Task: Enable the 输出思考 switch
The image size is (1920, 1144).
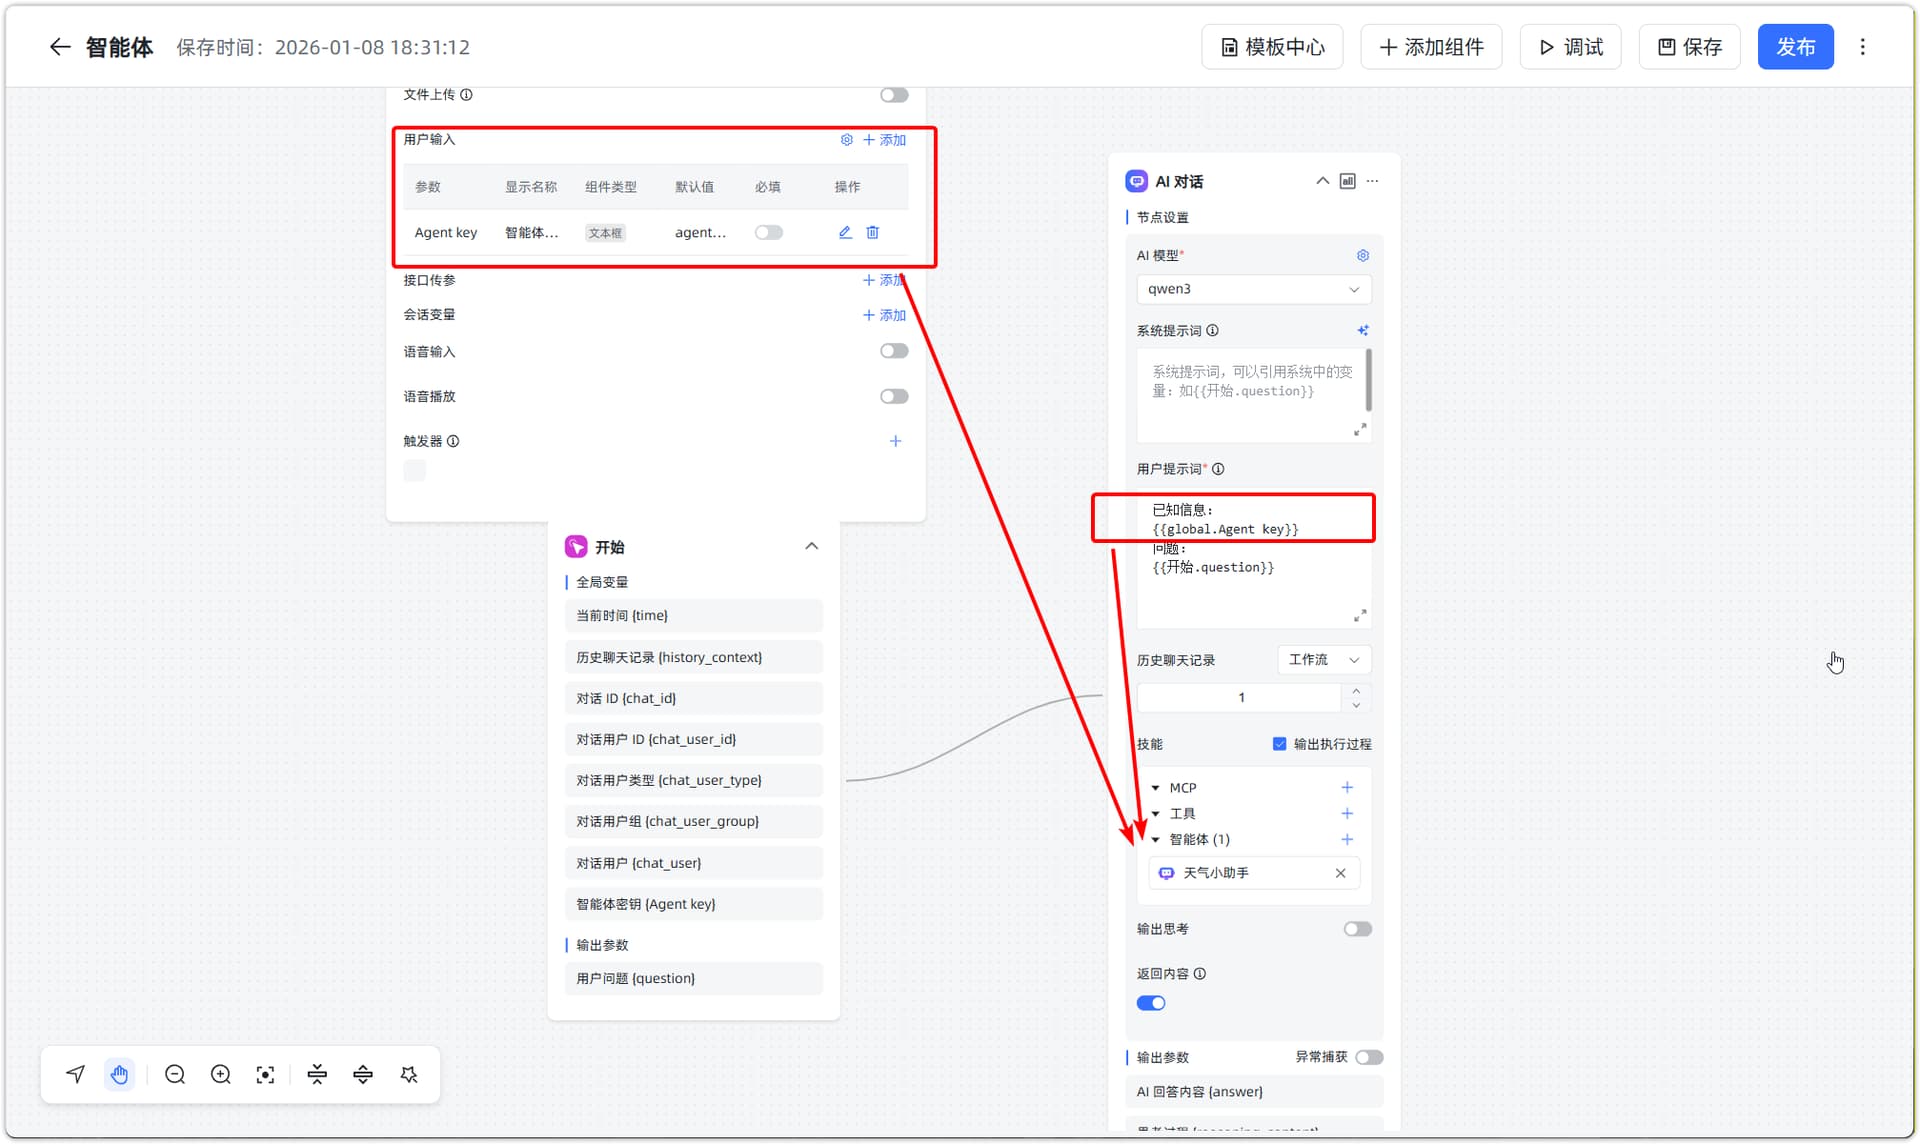Action: (1357, 929)
